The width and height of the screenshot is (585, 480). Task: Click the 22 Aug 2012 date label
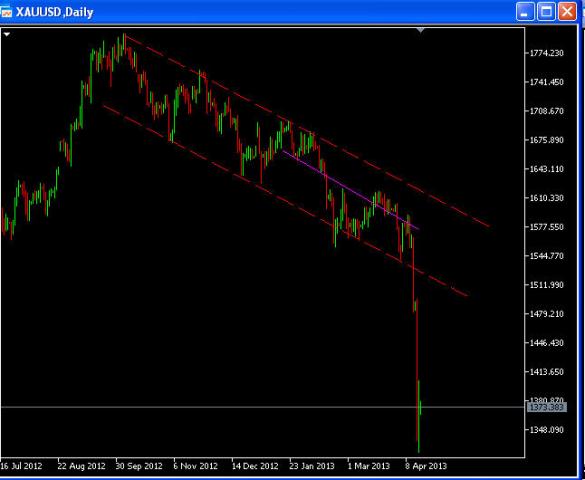pos(81,466)
